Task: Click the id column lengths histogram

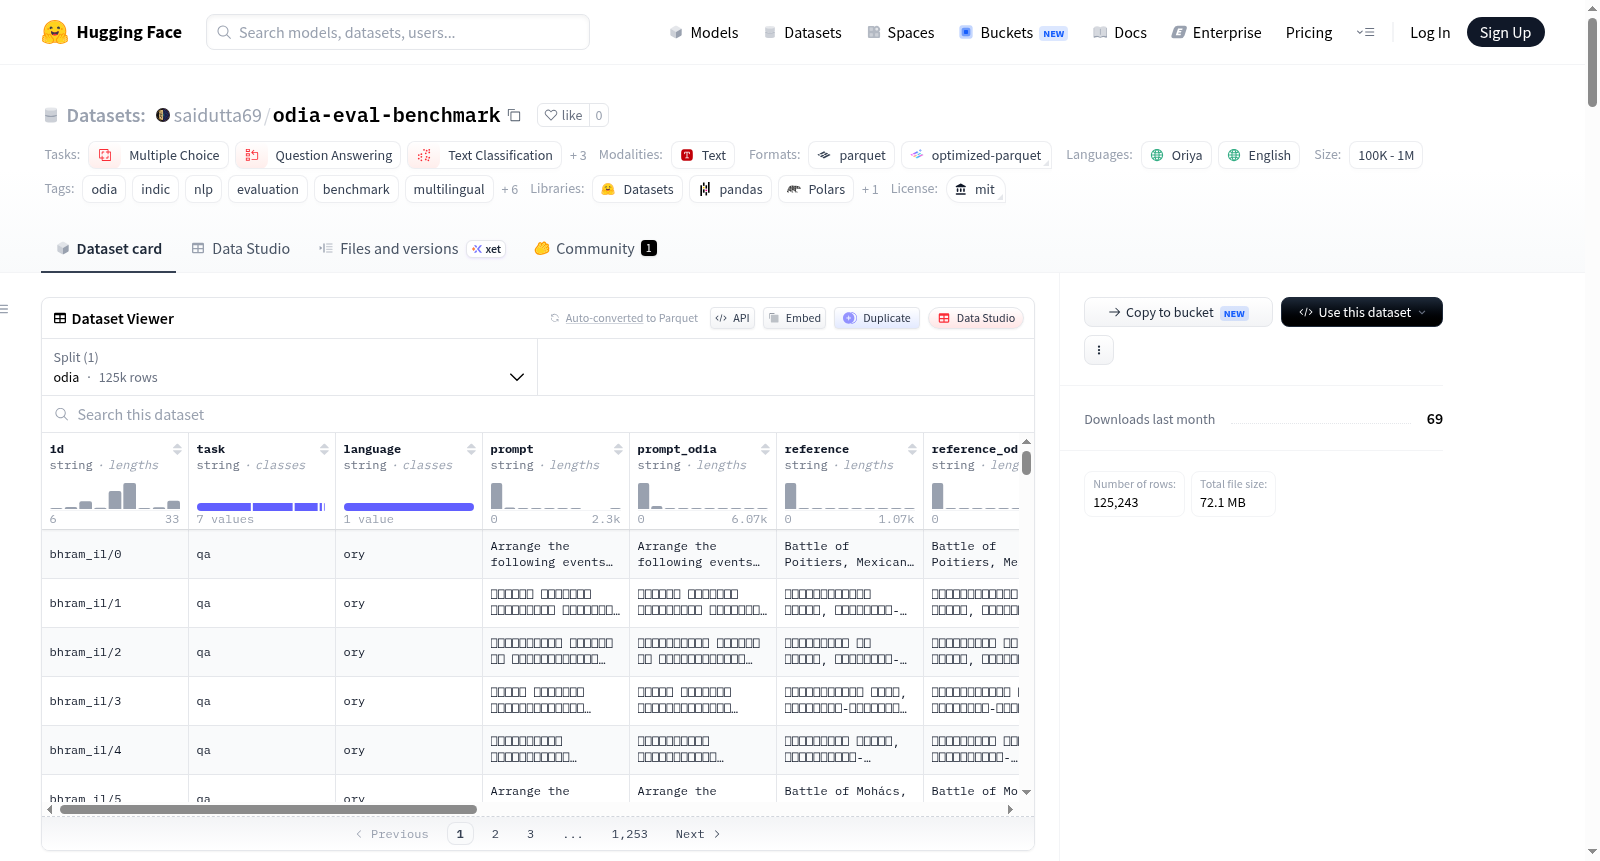Action: pyautogui.click(x=115, y=496)
